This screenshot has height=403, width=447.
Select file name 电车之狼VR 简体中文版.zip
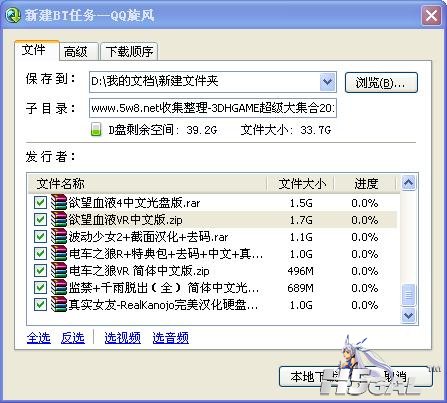tap(139, 271)
